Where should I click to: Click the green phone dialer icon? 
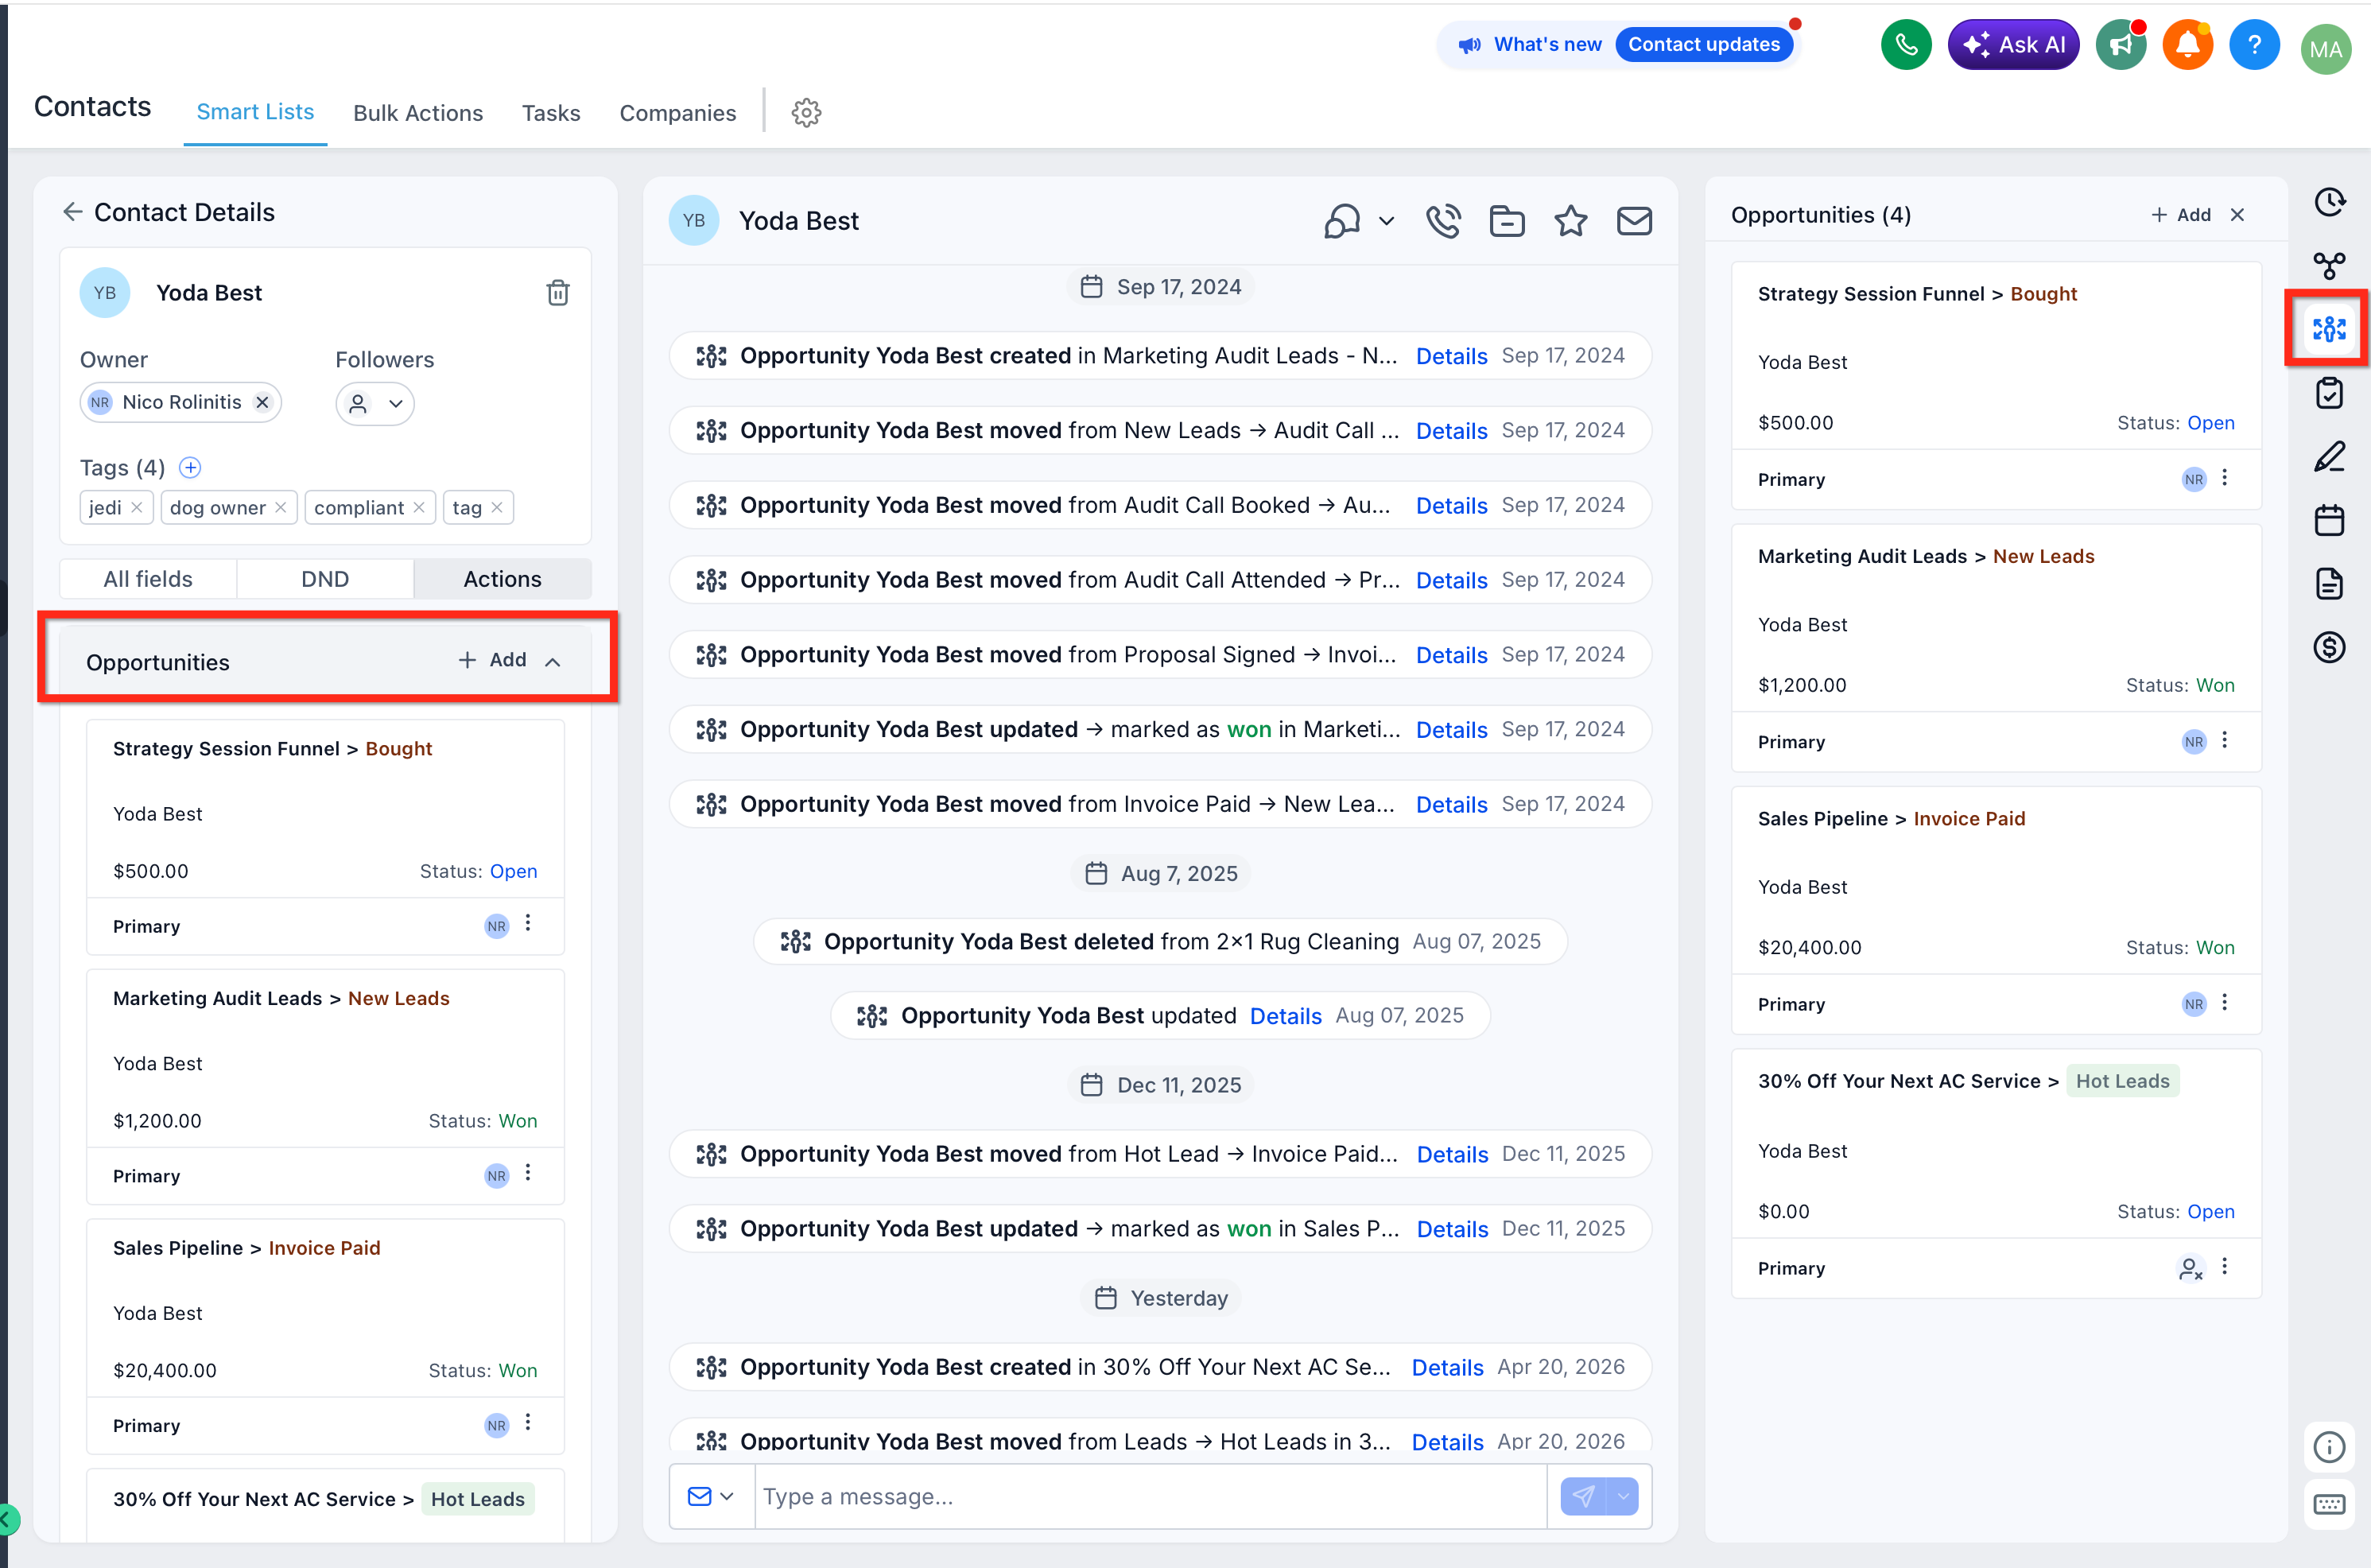click(x=1905, y=45)
